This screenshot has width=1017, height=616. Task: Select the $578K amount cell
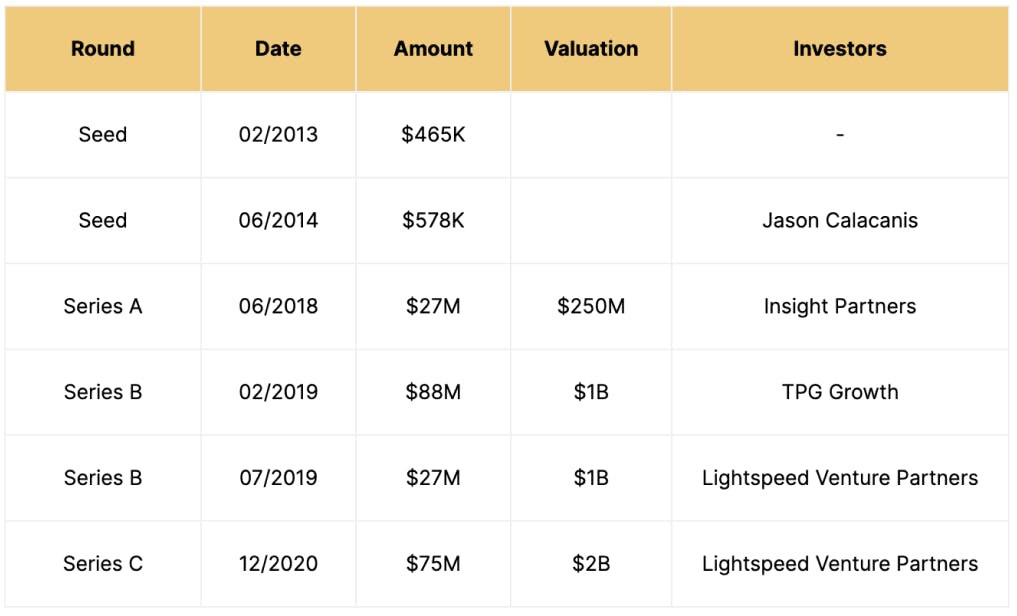(x=433, y=220)
